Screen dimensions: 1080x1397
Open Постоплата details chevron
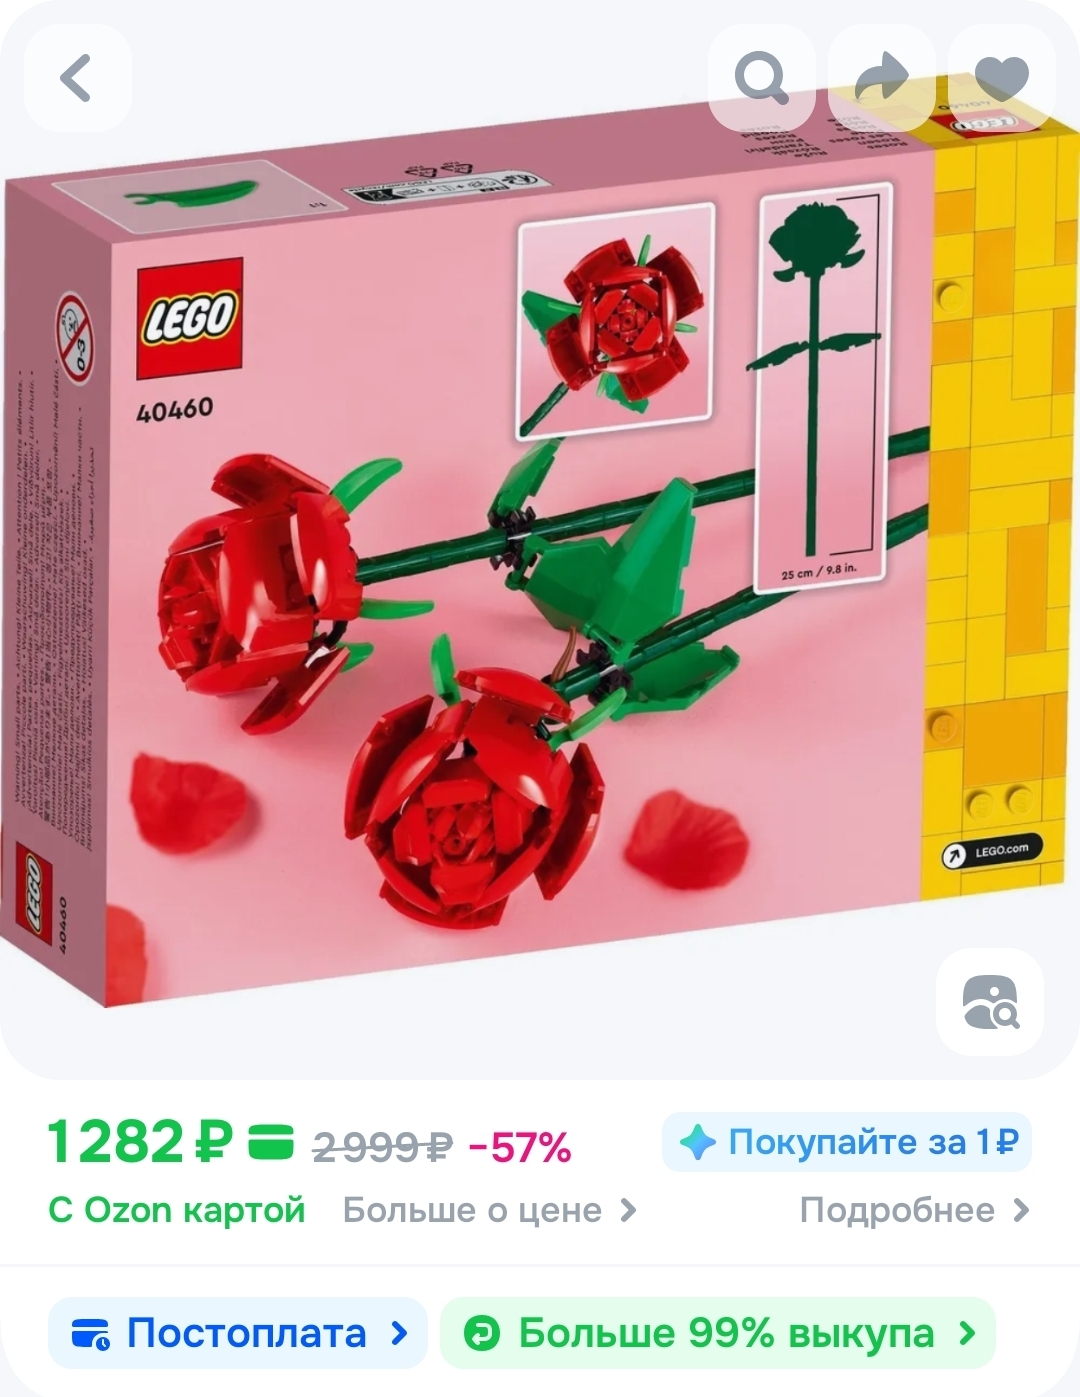pyautogui.click(x=399, y=1333)
